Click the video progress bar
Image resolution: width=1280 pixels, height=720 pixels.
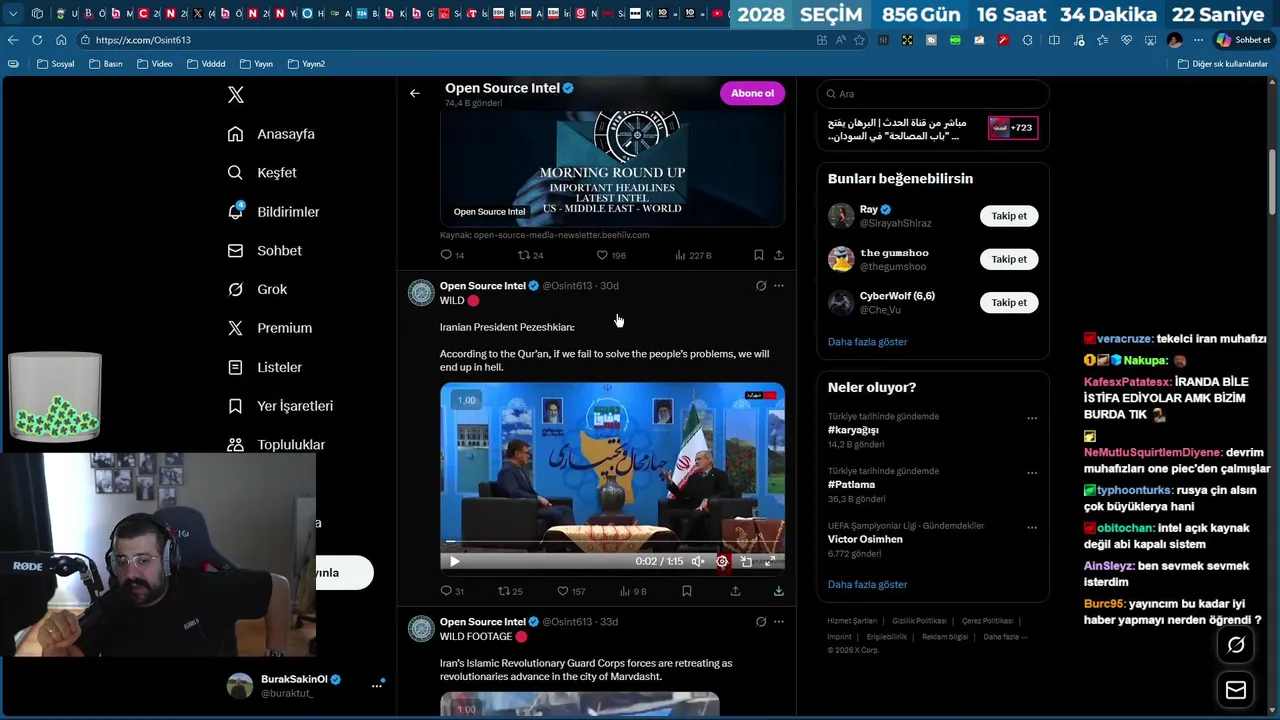click(612, 543)
